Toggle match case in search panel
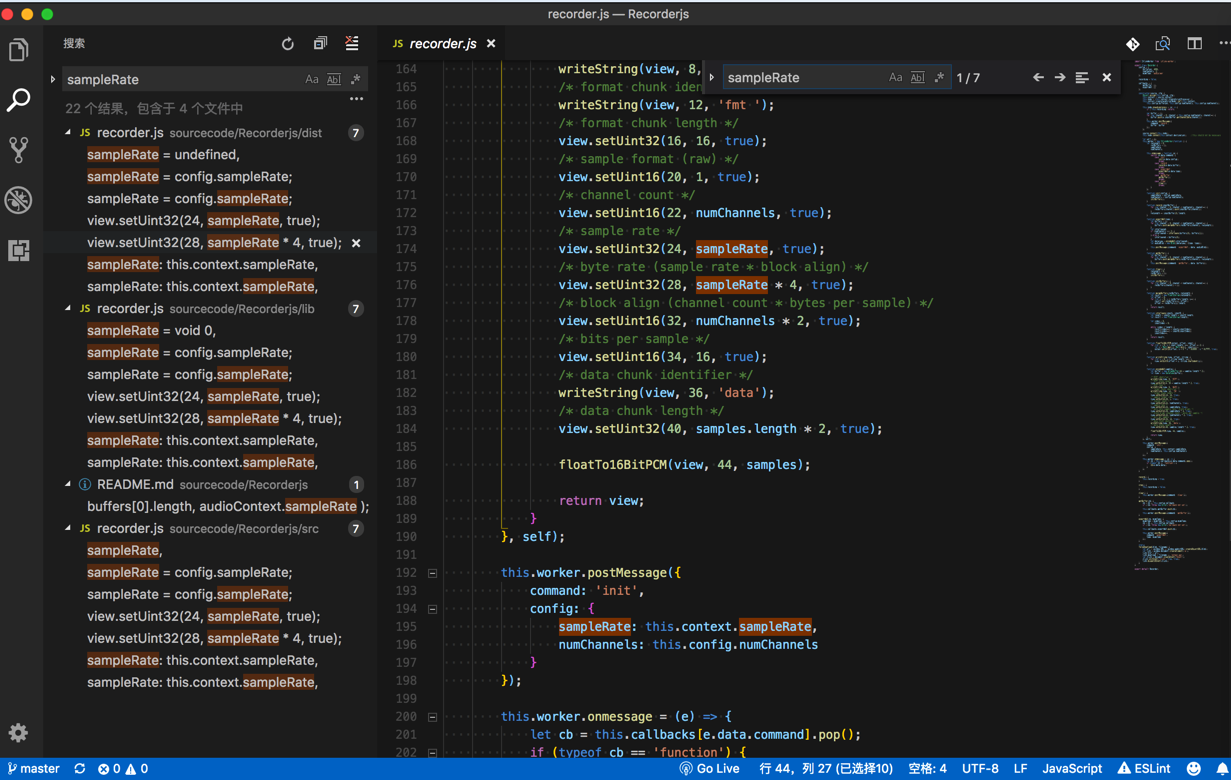The height and width of the screenshot is (780, 1231). tap(312, 79)
